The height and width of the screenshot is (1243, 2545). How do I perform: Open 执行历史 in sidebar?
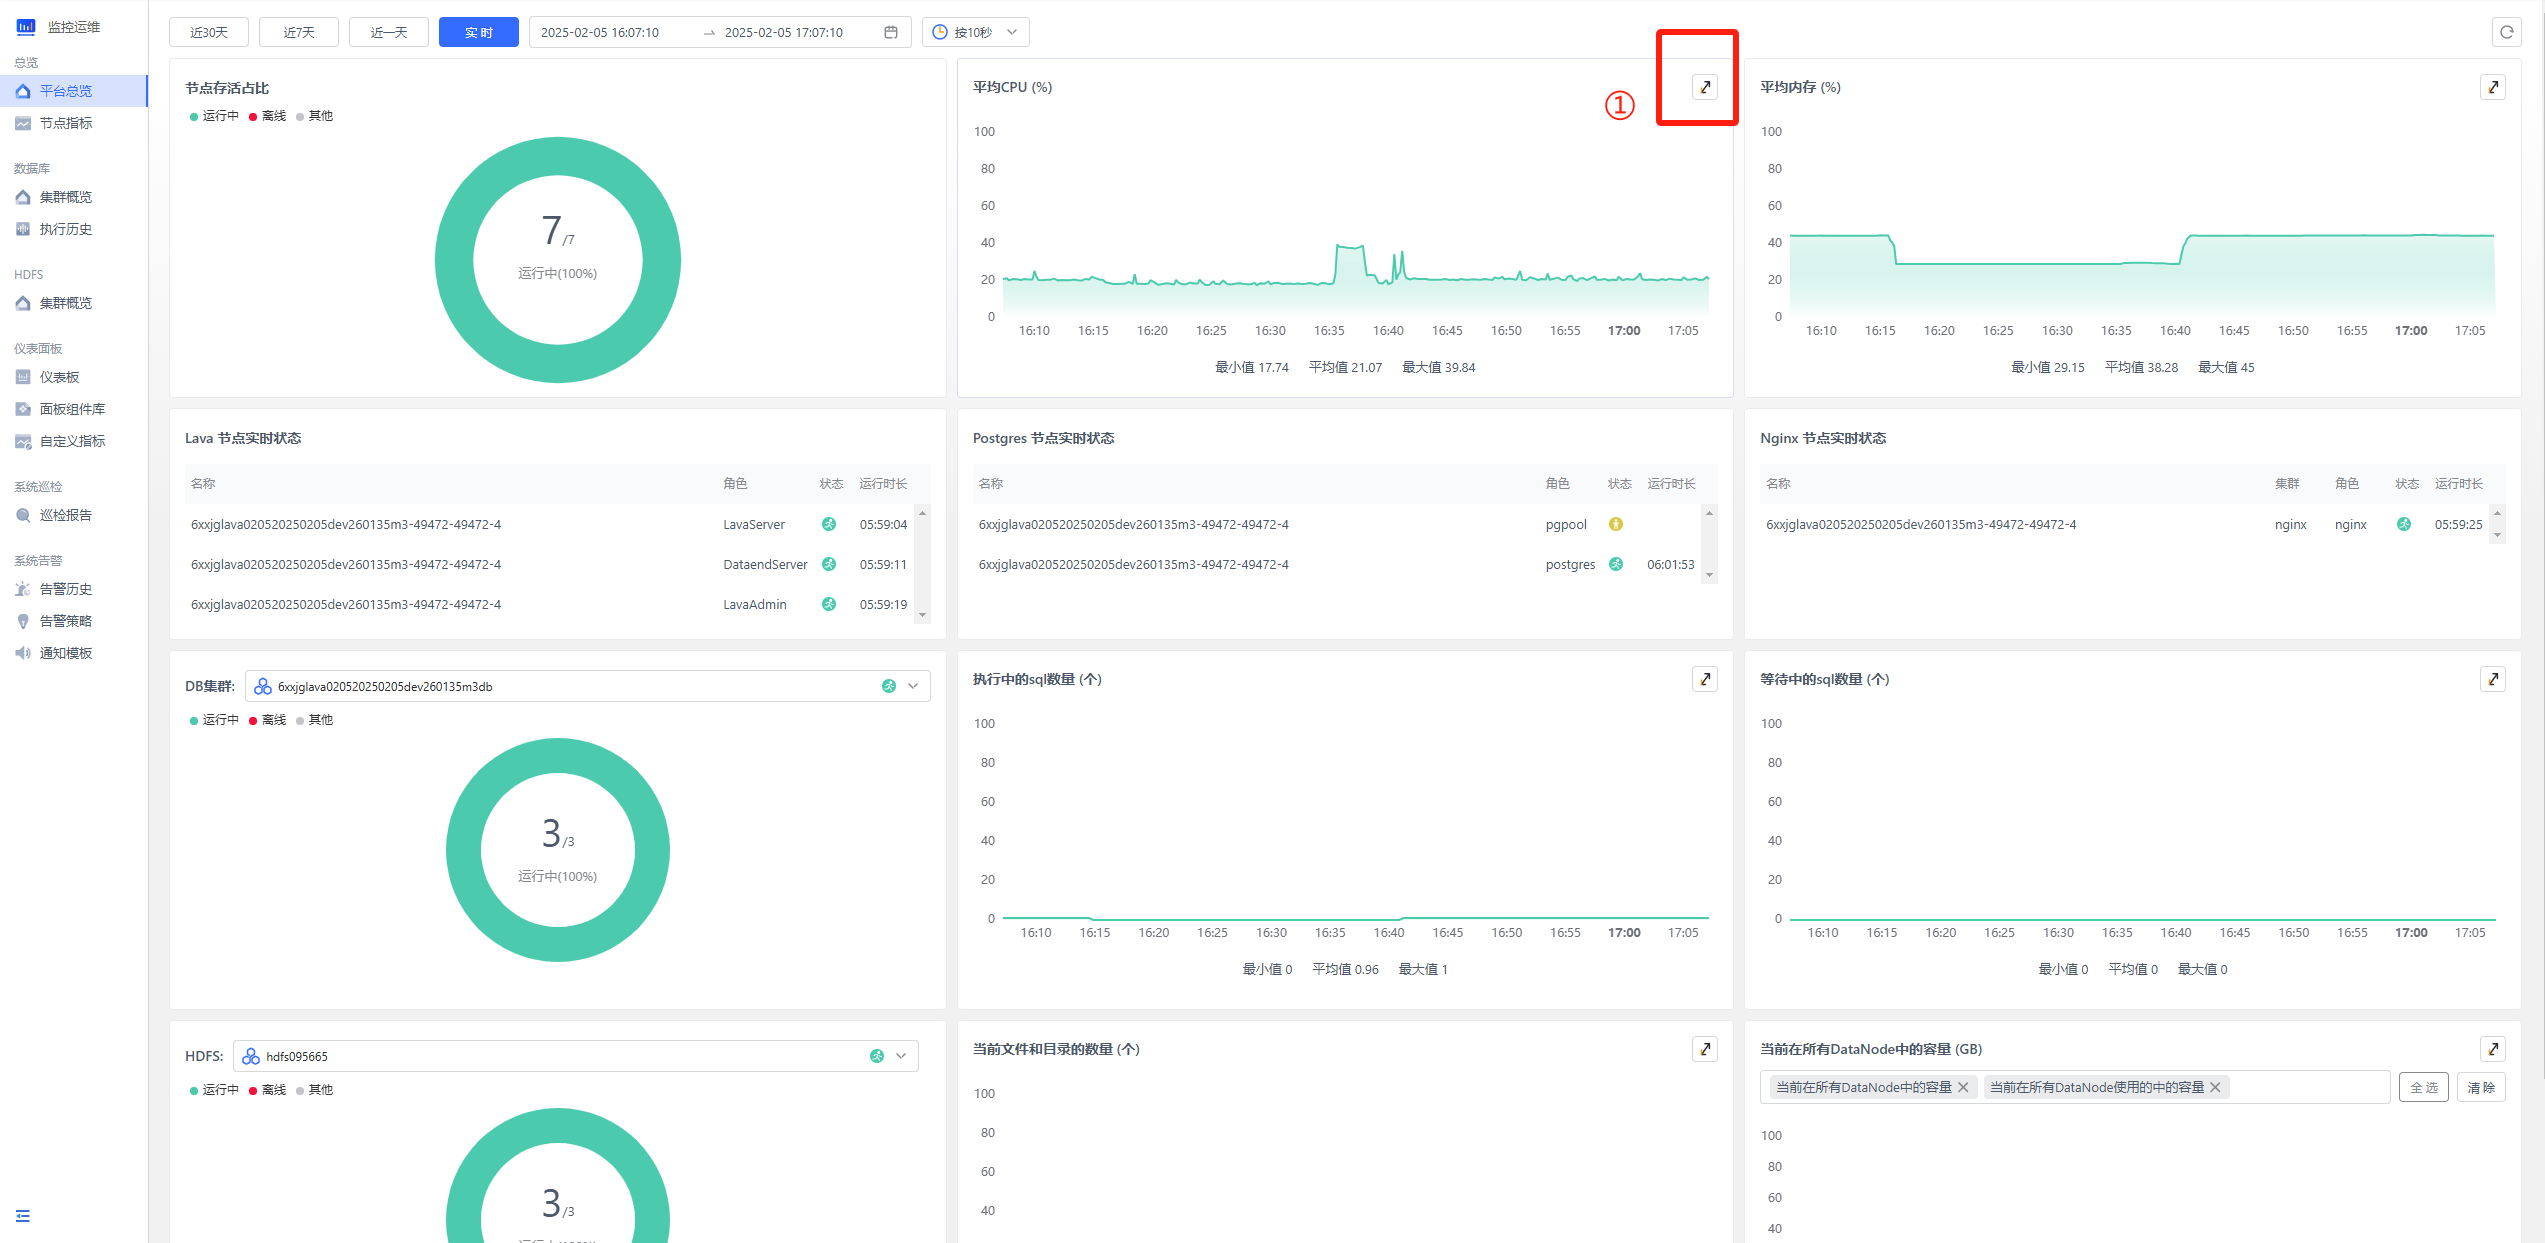pos(74,229)
